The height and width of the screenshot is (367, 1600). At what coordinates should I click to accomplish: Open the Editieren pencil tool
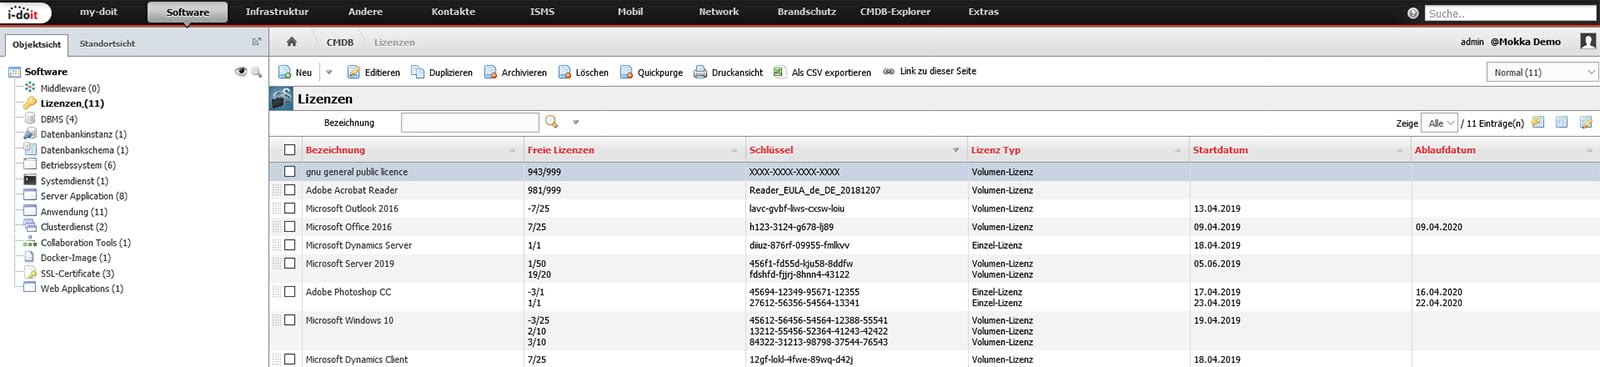pos(353,72)
